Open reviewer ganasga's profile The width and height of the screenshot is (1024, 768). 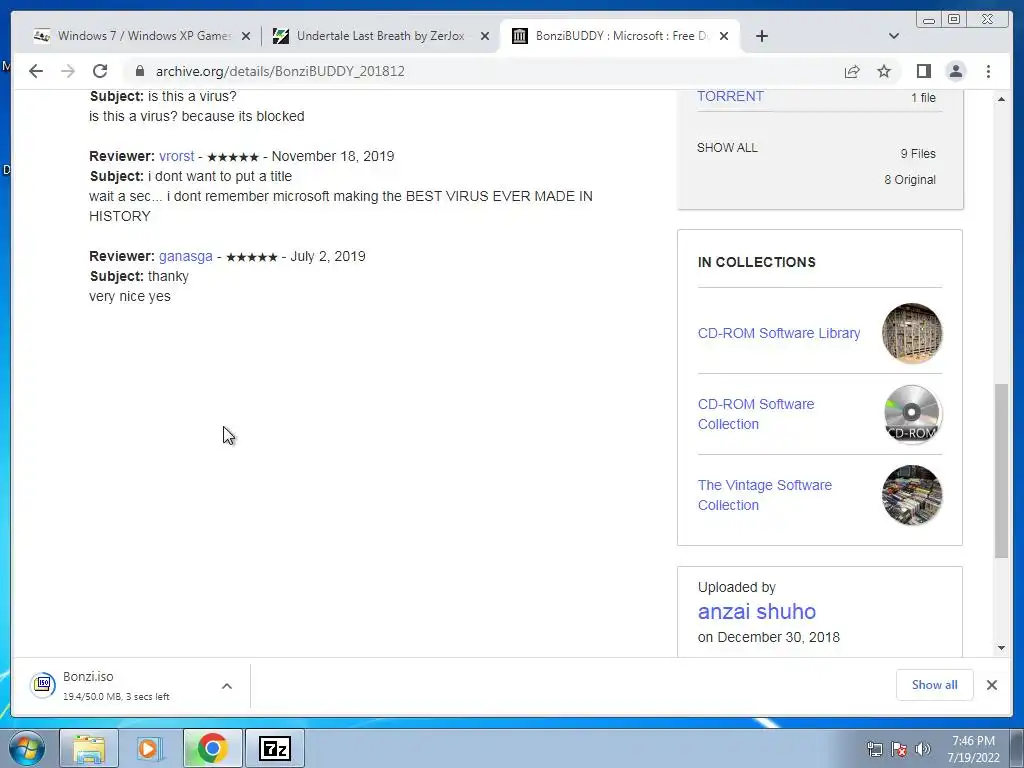tap(185, 256)
